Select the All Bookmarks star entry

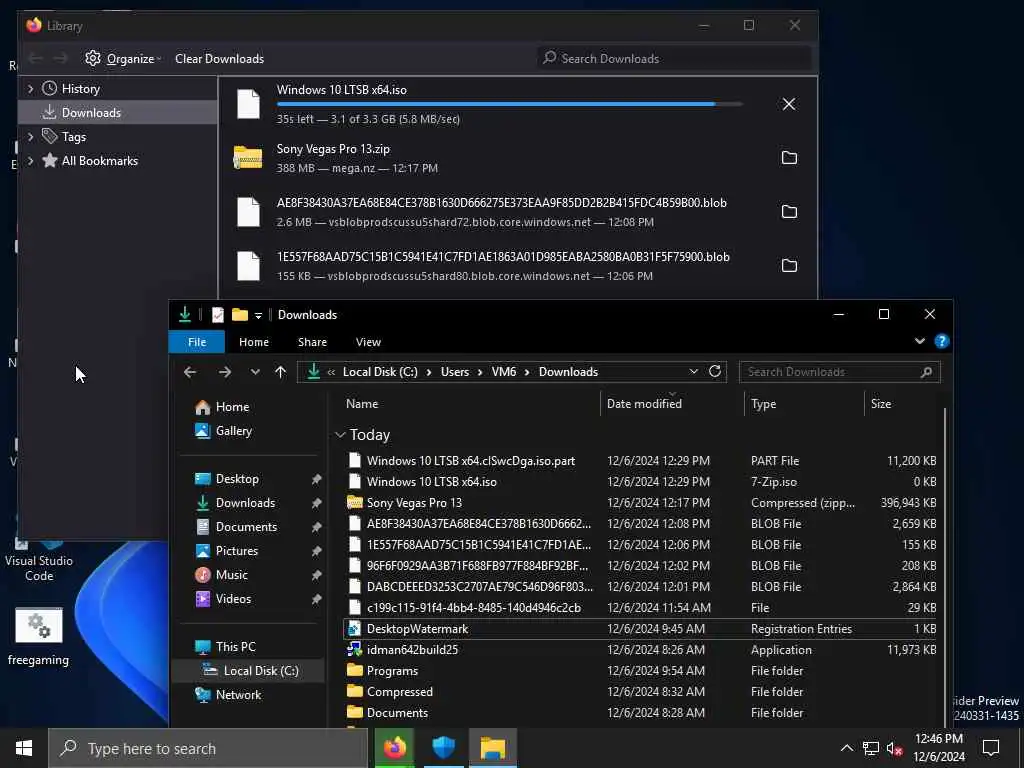pos(90,161)
